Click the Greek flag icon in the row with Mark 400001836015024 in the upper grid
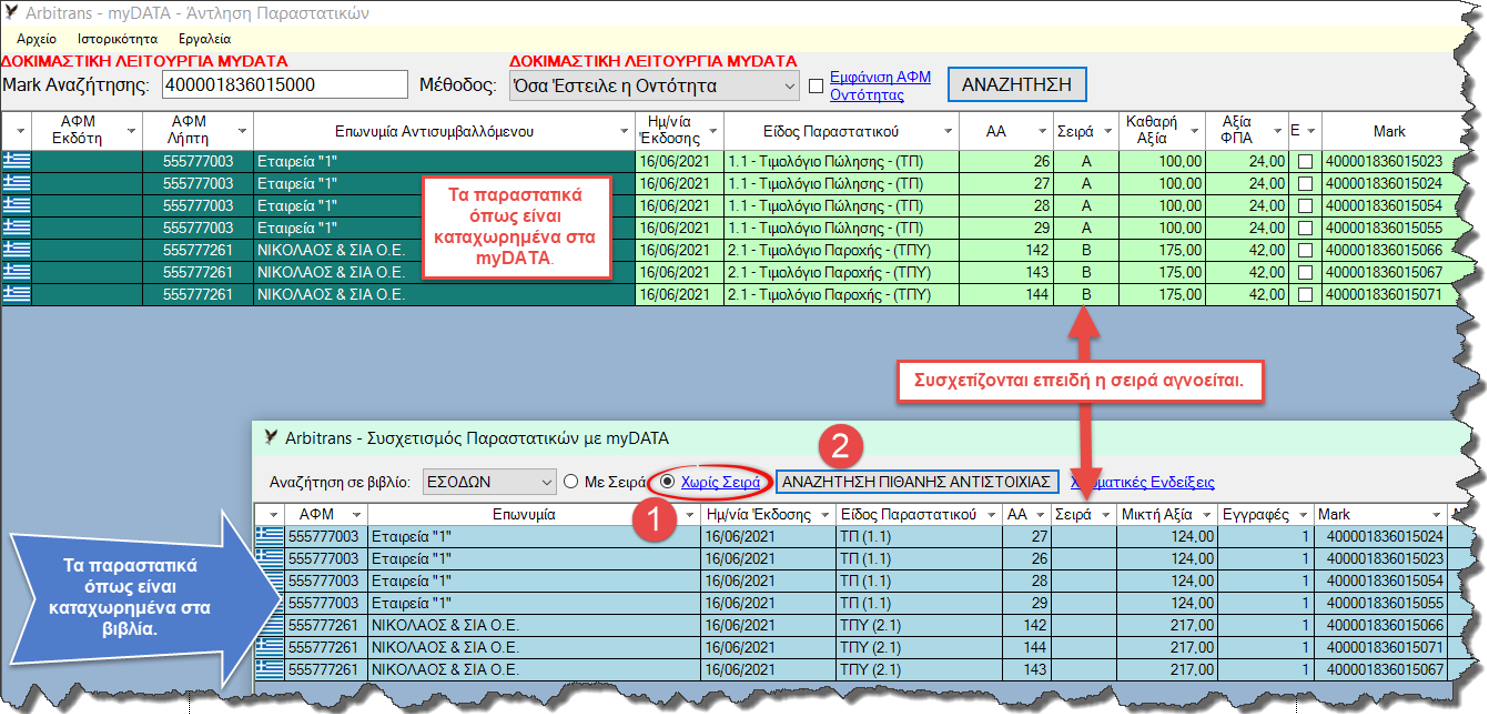This screenshot has width=1487, height=714. pos(17,183)
